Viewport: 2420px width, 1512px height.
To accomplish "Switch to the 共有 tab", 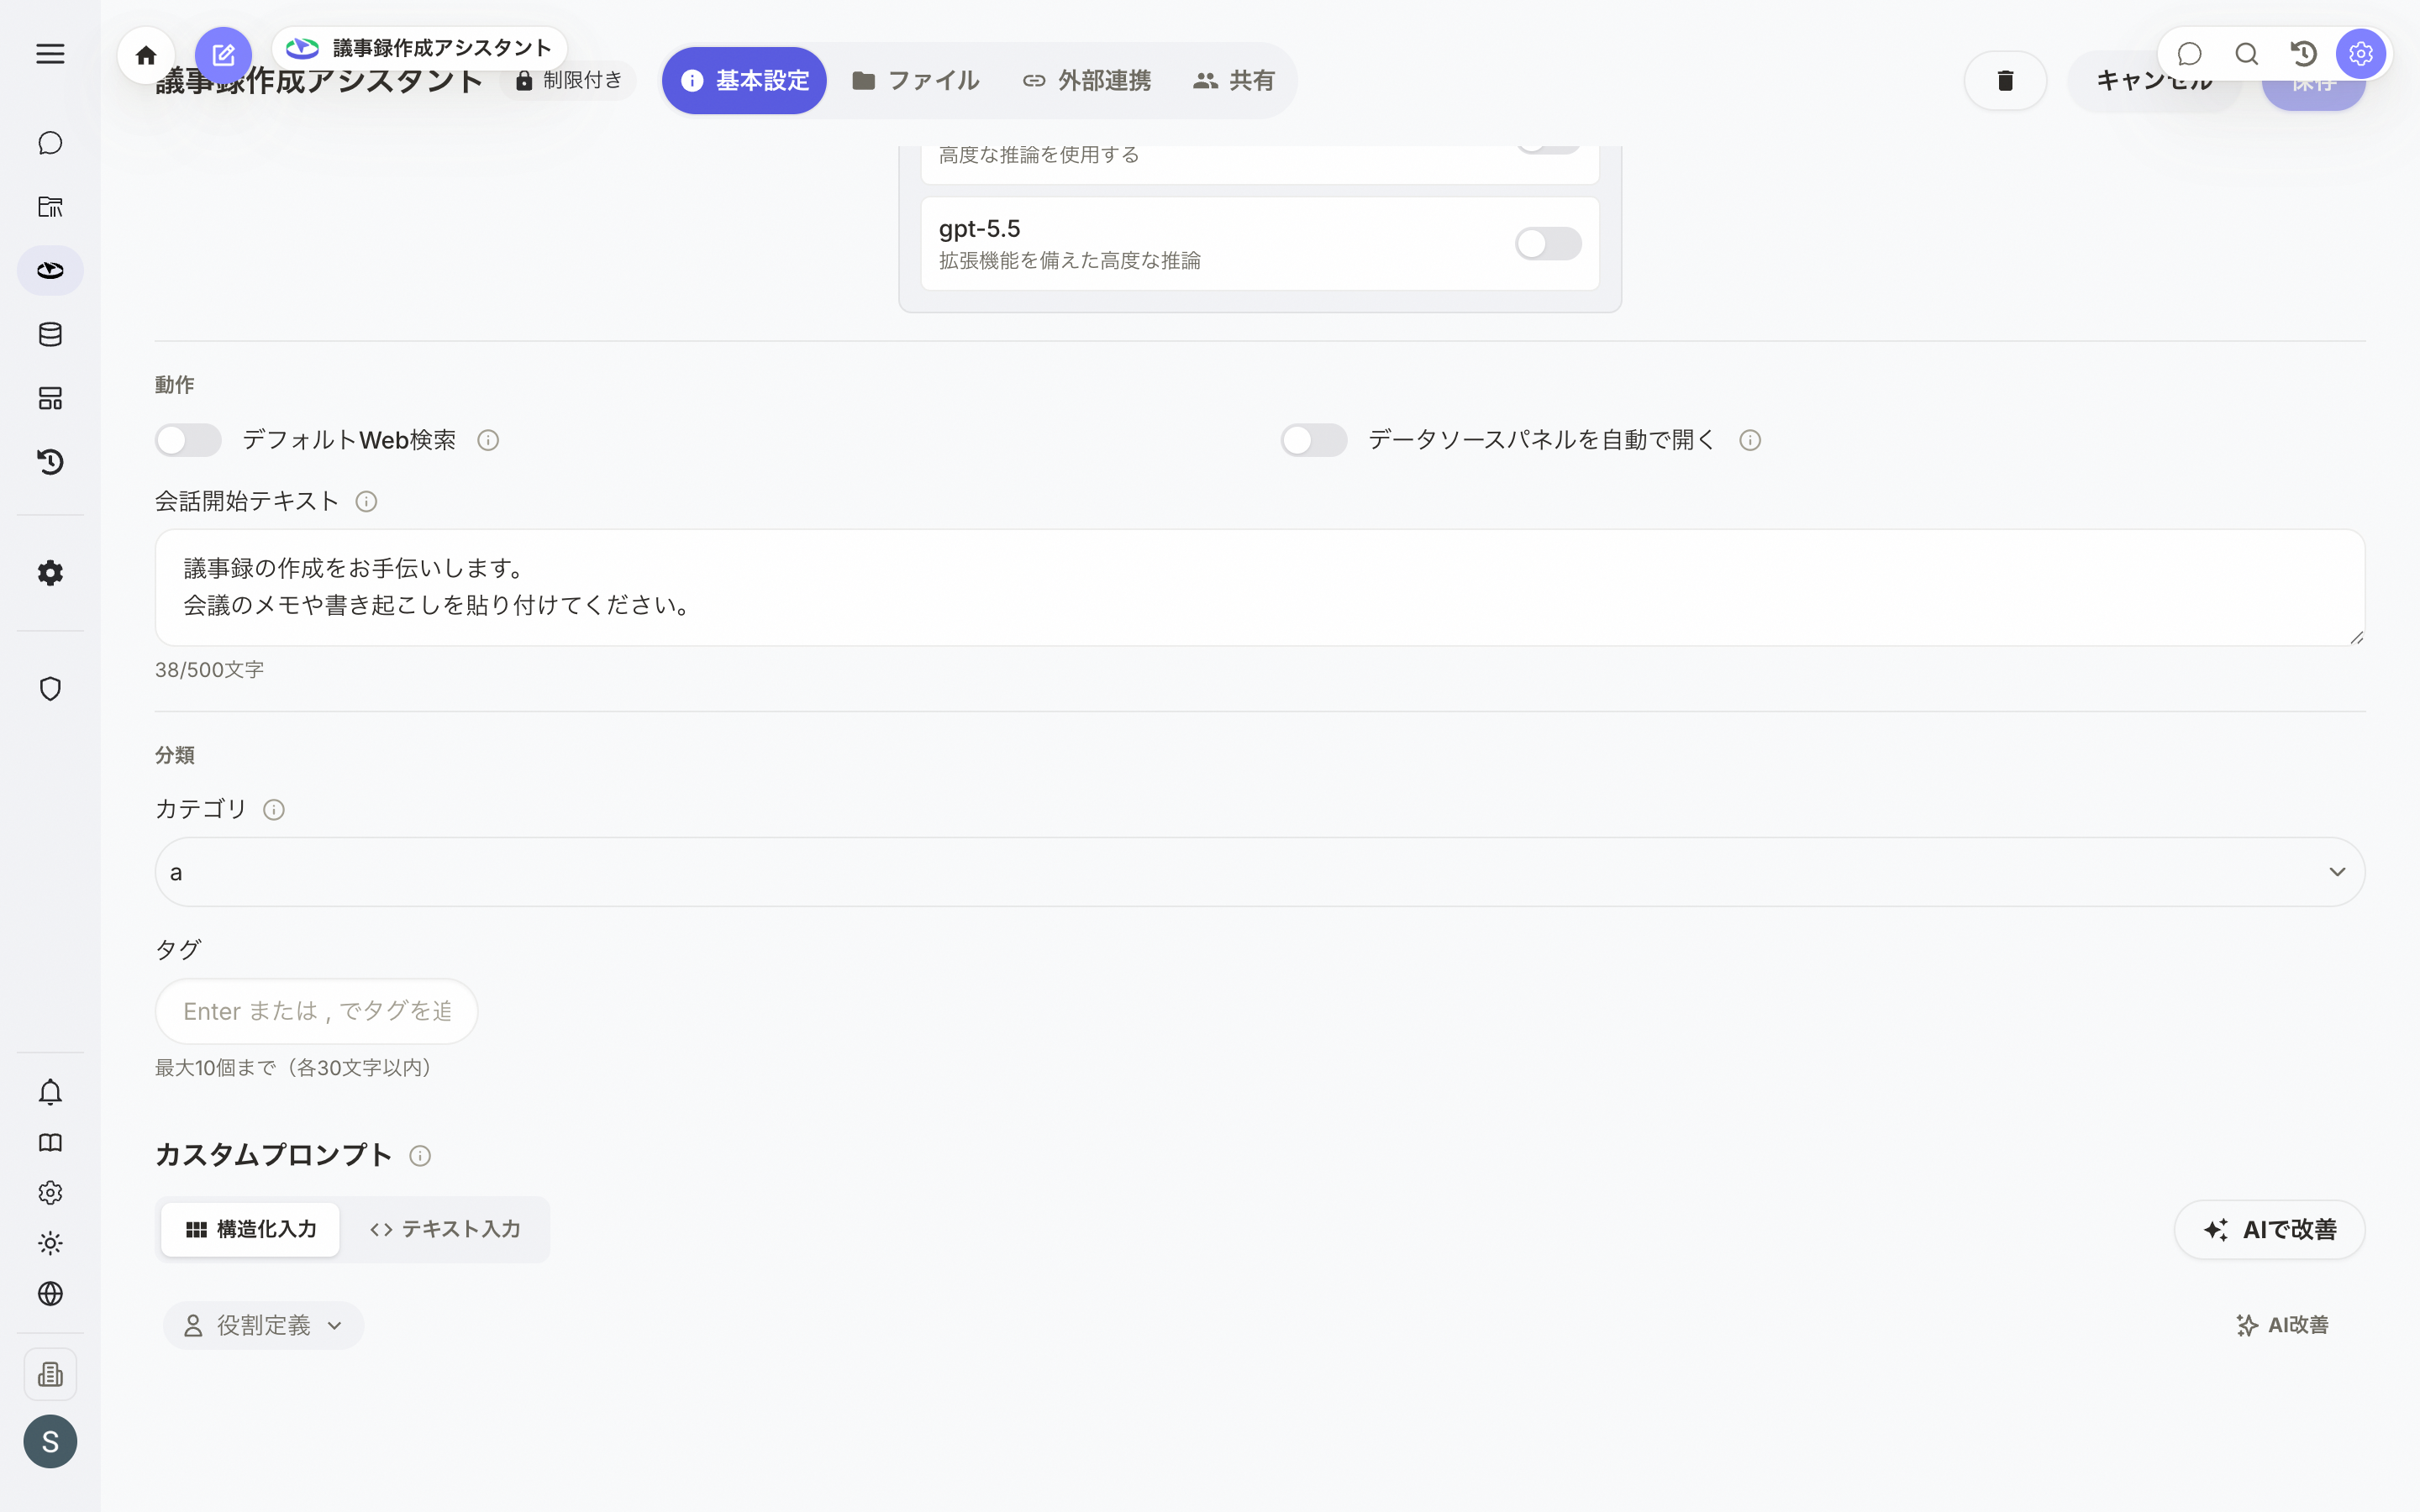I will [x=1234, y=81].
